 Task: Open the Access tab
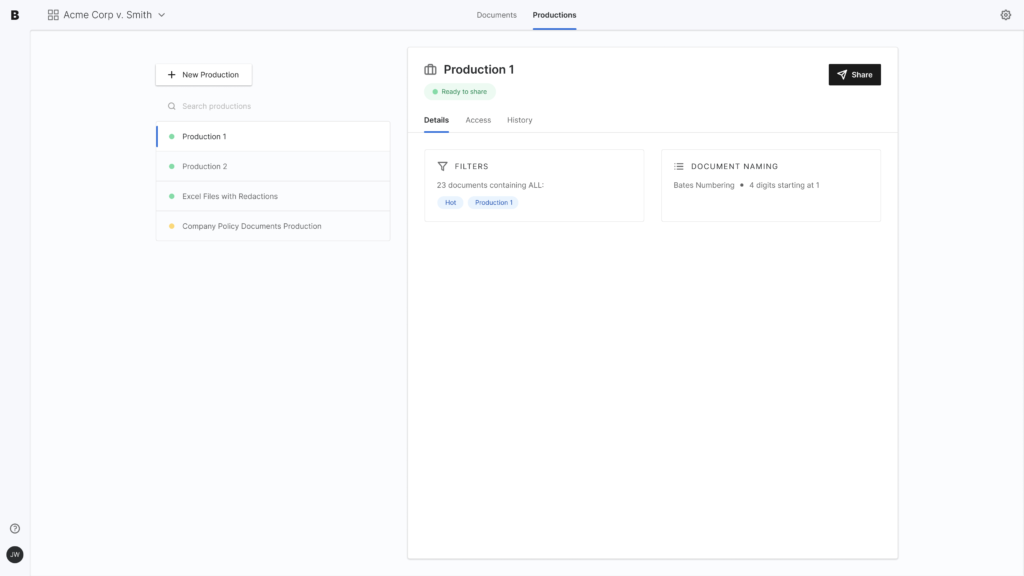[x=478, y=120]
